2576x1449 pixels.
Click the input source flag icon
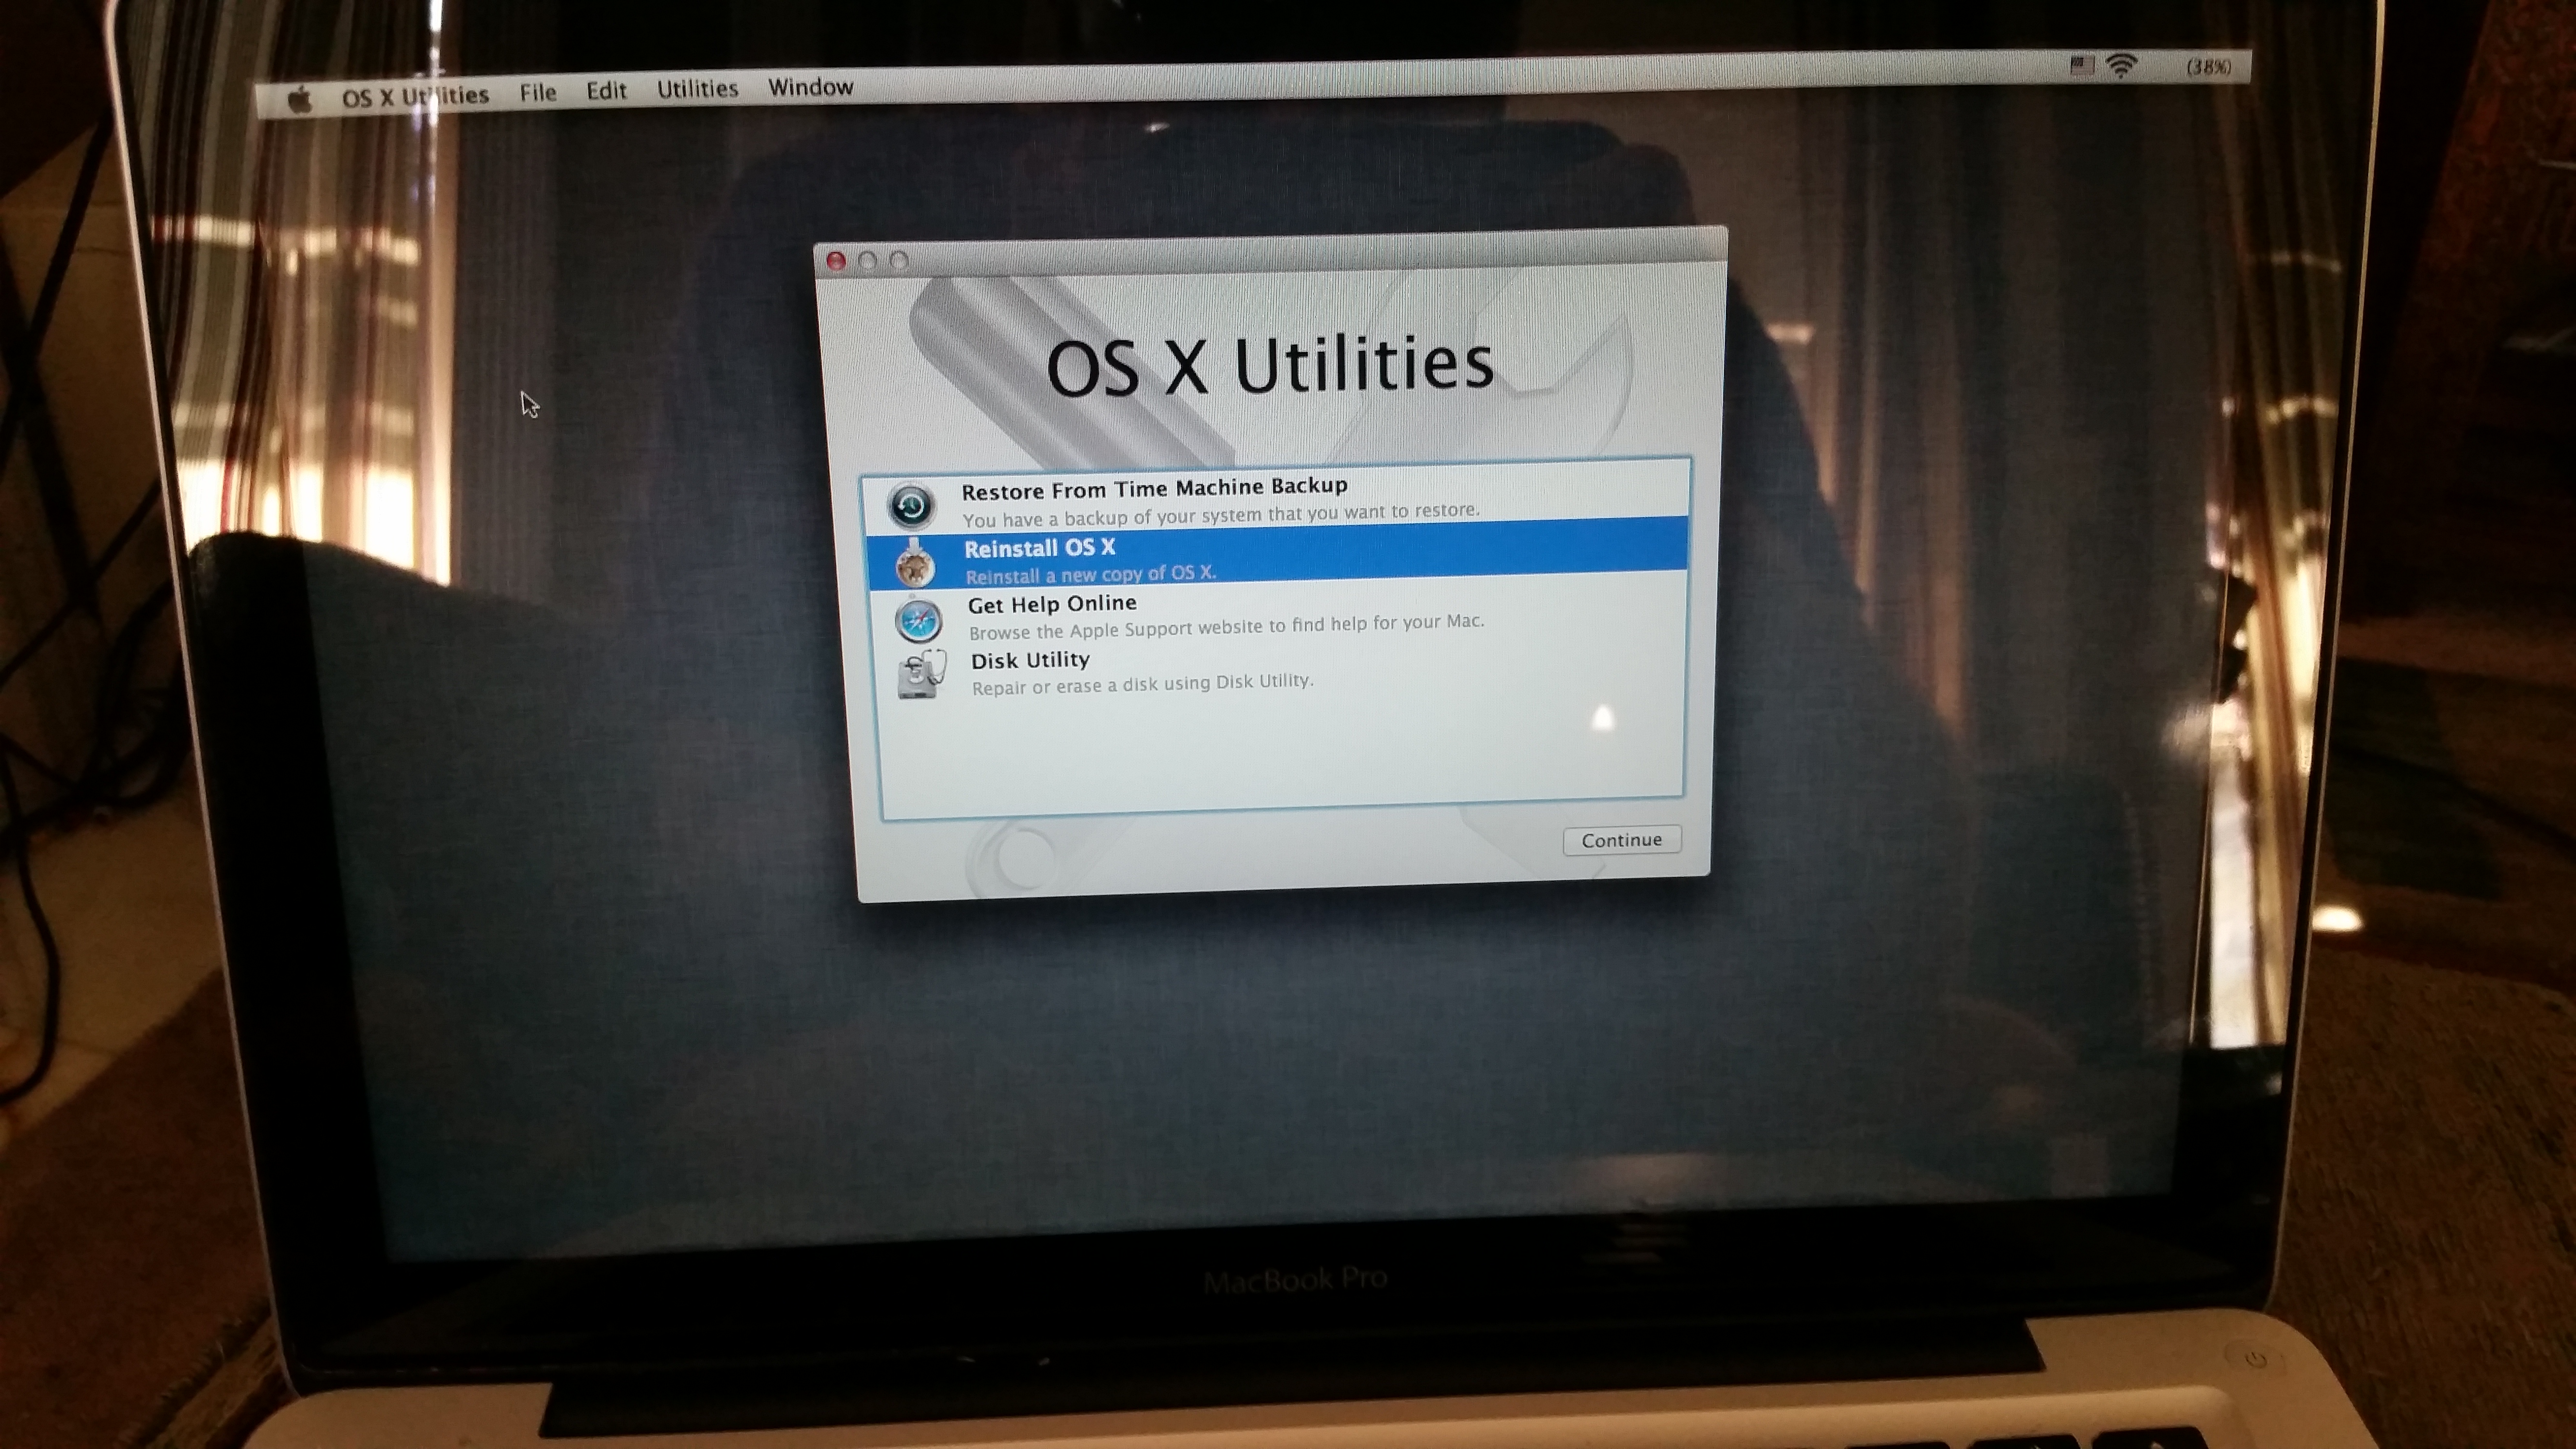pos(2082,66)
